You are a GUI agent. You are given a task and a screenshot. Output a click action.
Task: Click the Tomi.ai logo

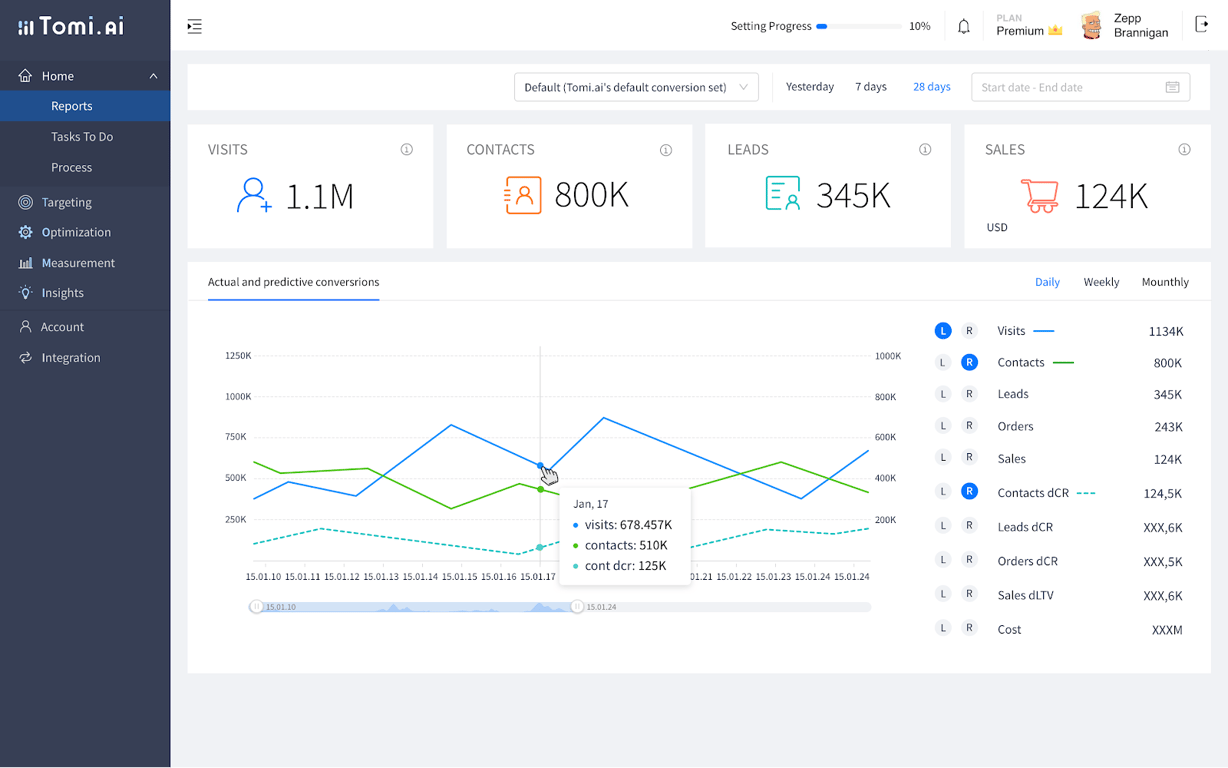coord(72,26)
